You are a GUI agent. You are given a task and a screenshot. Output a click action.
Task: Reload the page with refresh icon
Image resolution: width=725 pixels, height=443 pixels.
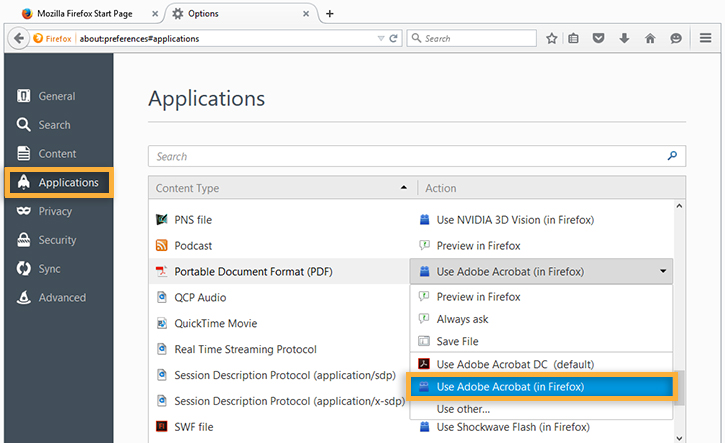coord(394,38)
